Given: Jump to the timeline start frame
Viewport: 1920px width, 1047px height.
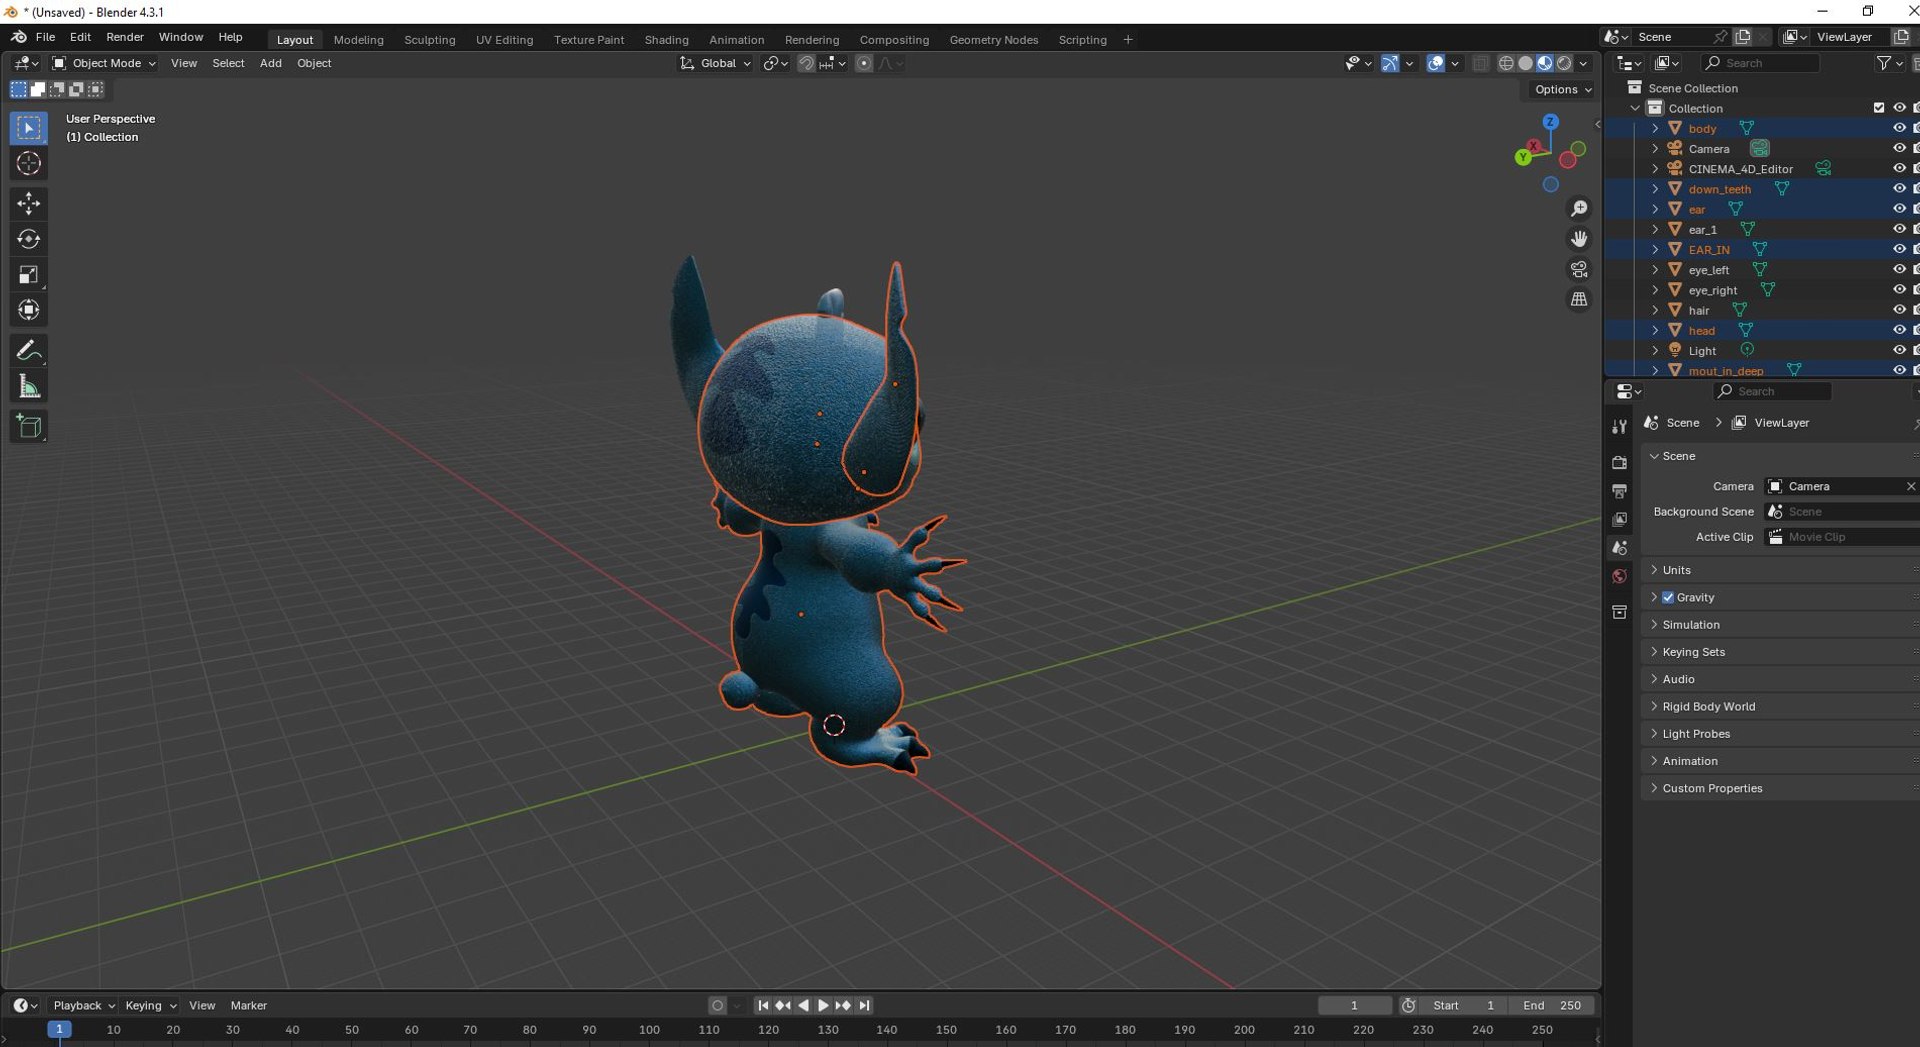Looking at the screenshot, I should click(763, 1005).
